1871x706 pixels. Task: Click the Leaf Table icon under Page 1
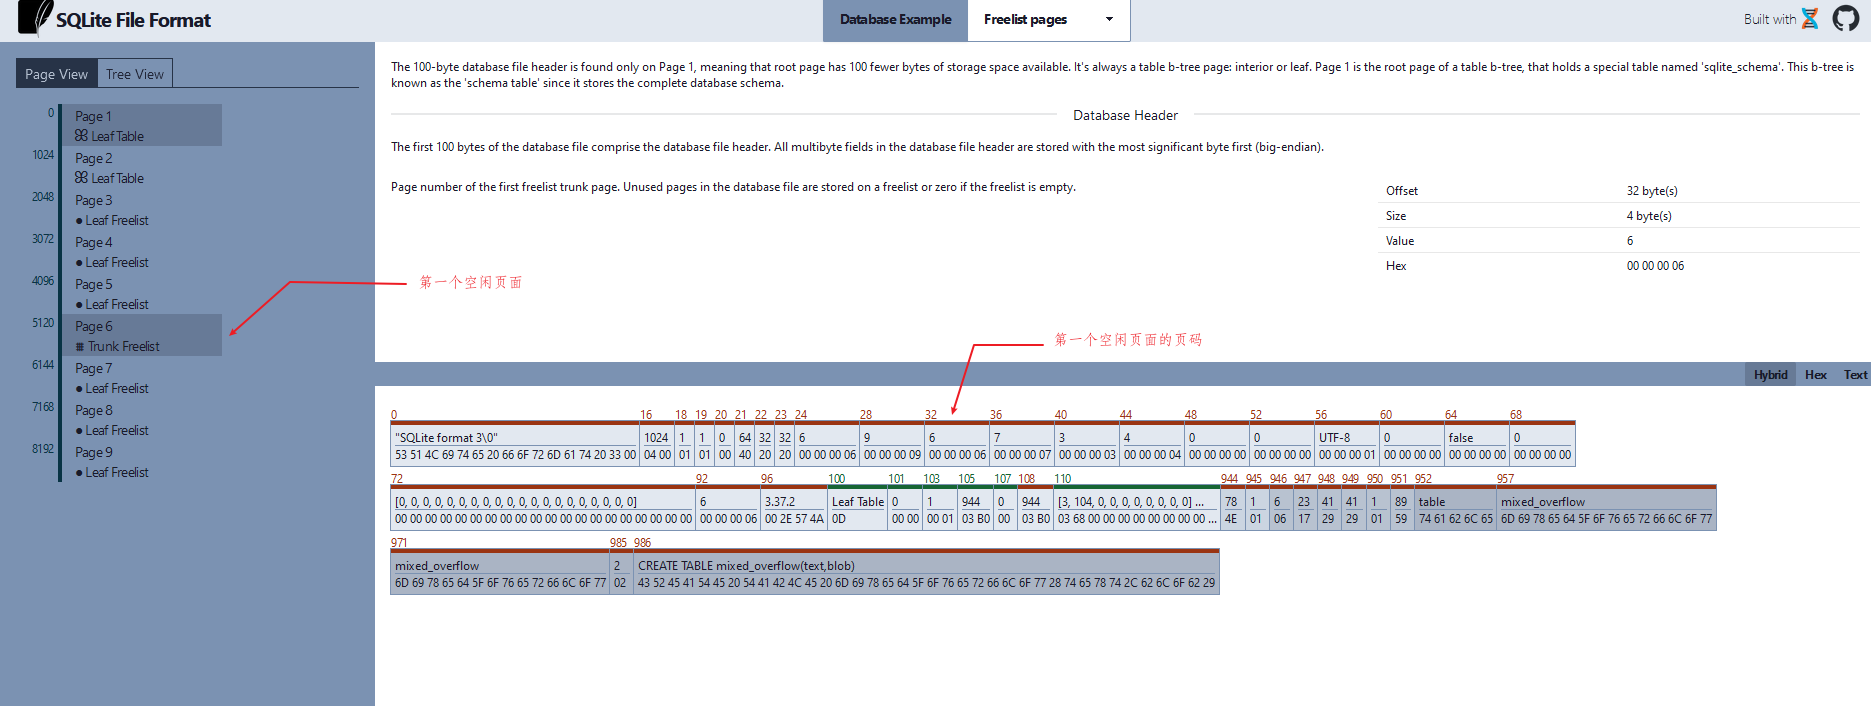pyautogui.click(x=81, y=136)
